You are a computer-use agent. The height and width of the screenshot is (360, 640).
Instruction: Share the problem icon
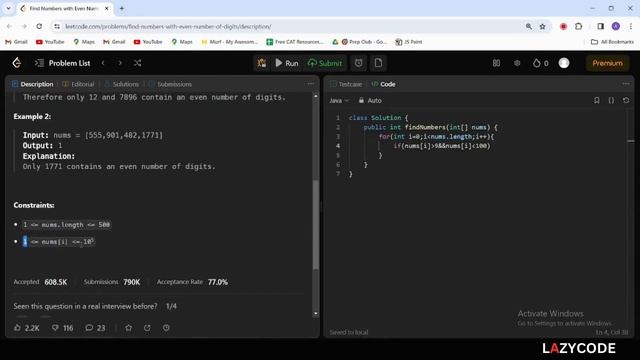click(147, 328)
